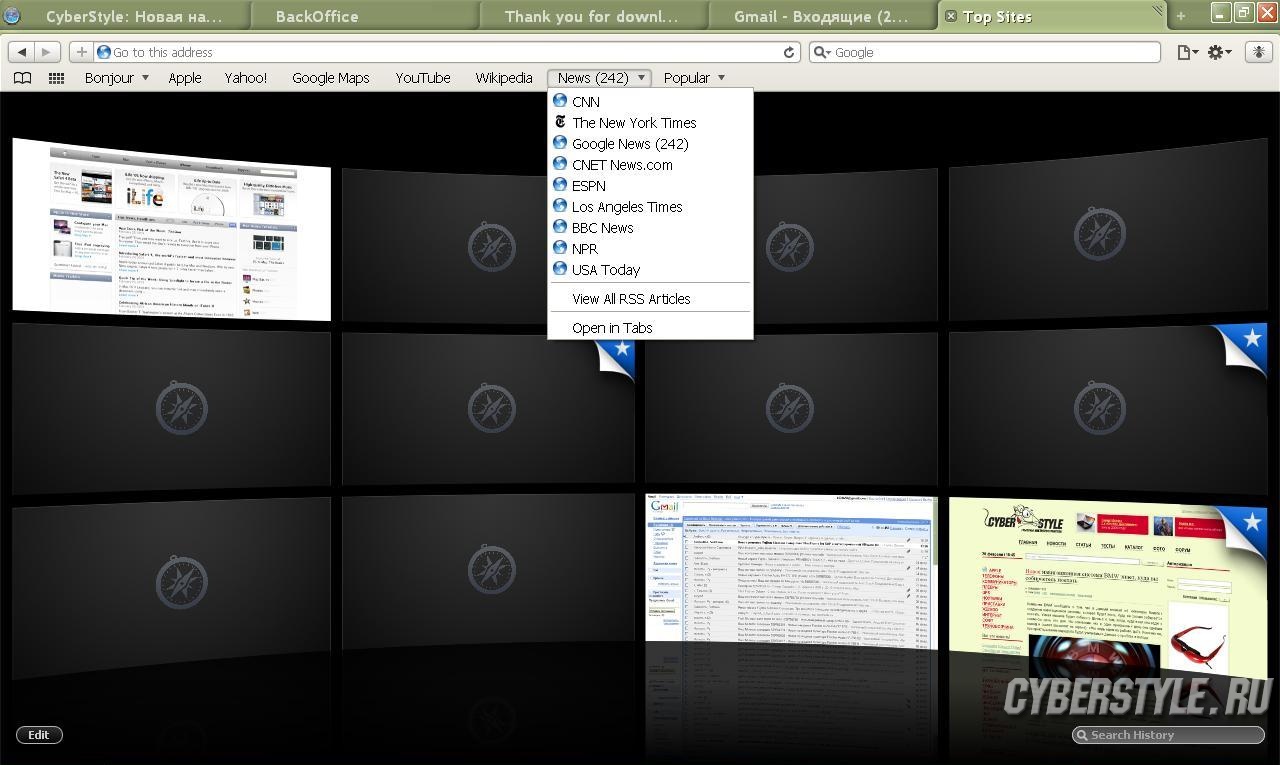1280x765 pixels.
Task: Click the site globe icon in the address bar
Action: [x=104, y=52]
